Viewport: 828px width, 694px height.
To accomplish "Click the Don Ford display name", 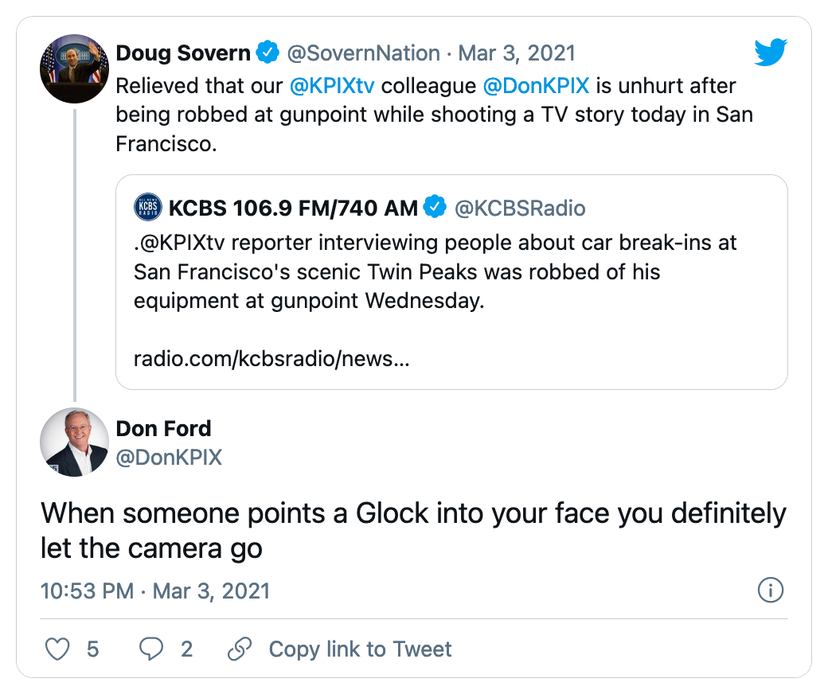I will point(163,429).
